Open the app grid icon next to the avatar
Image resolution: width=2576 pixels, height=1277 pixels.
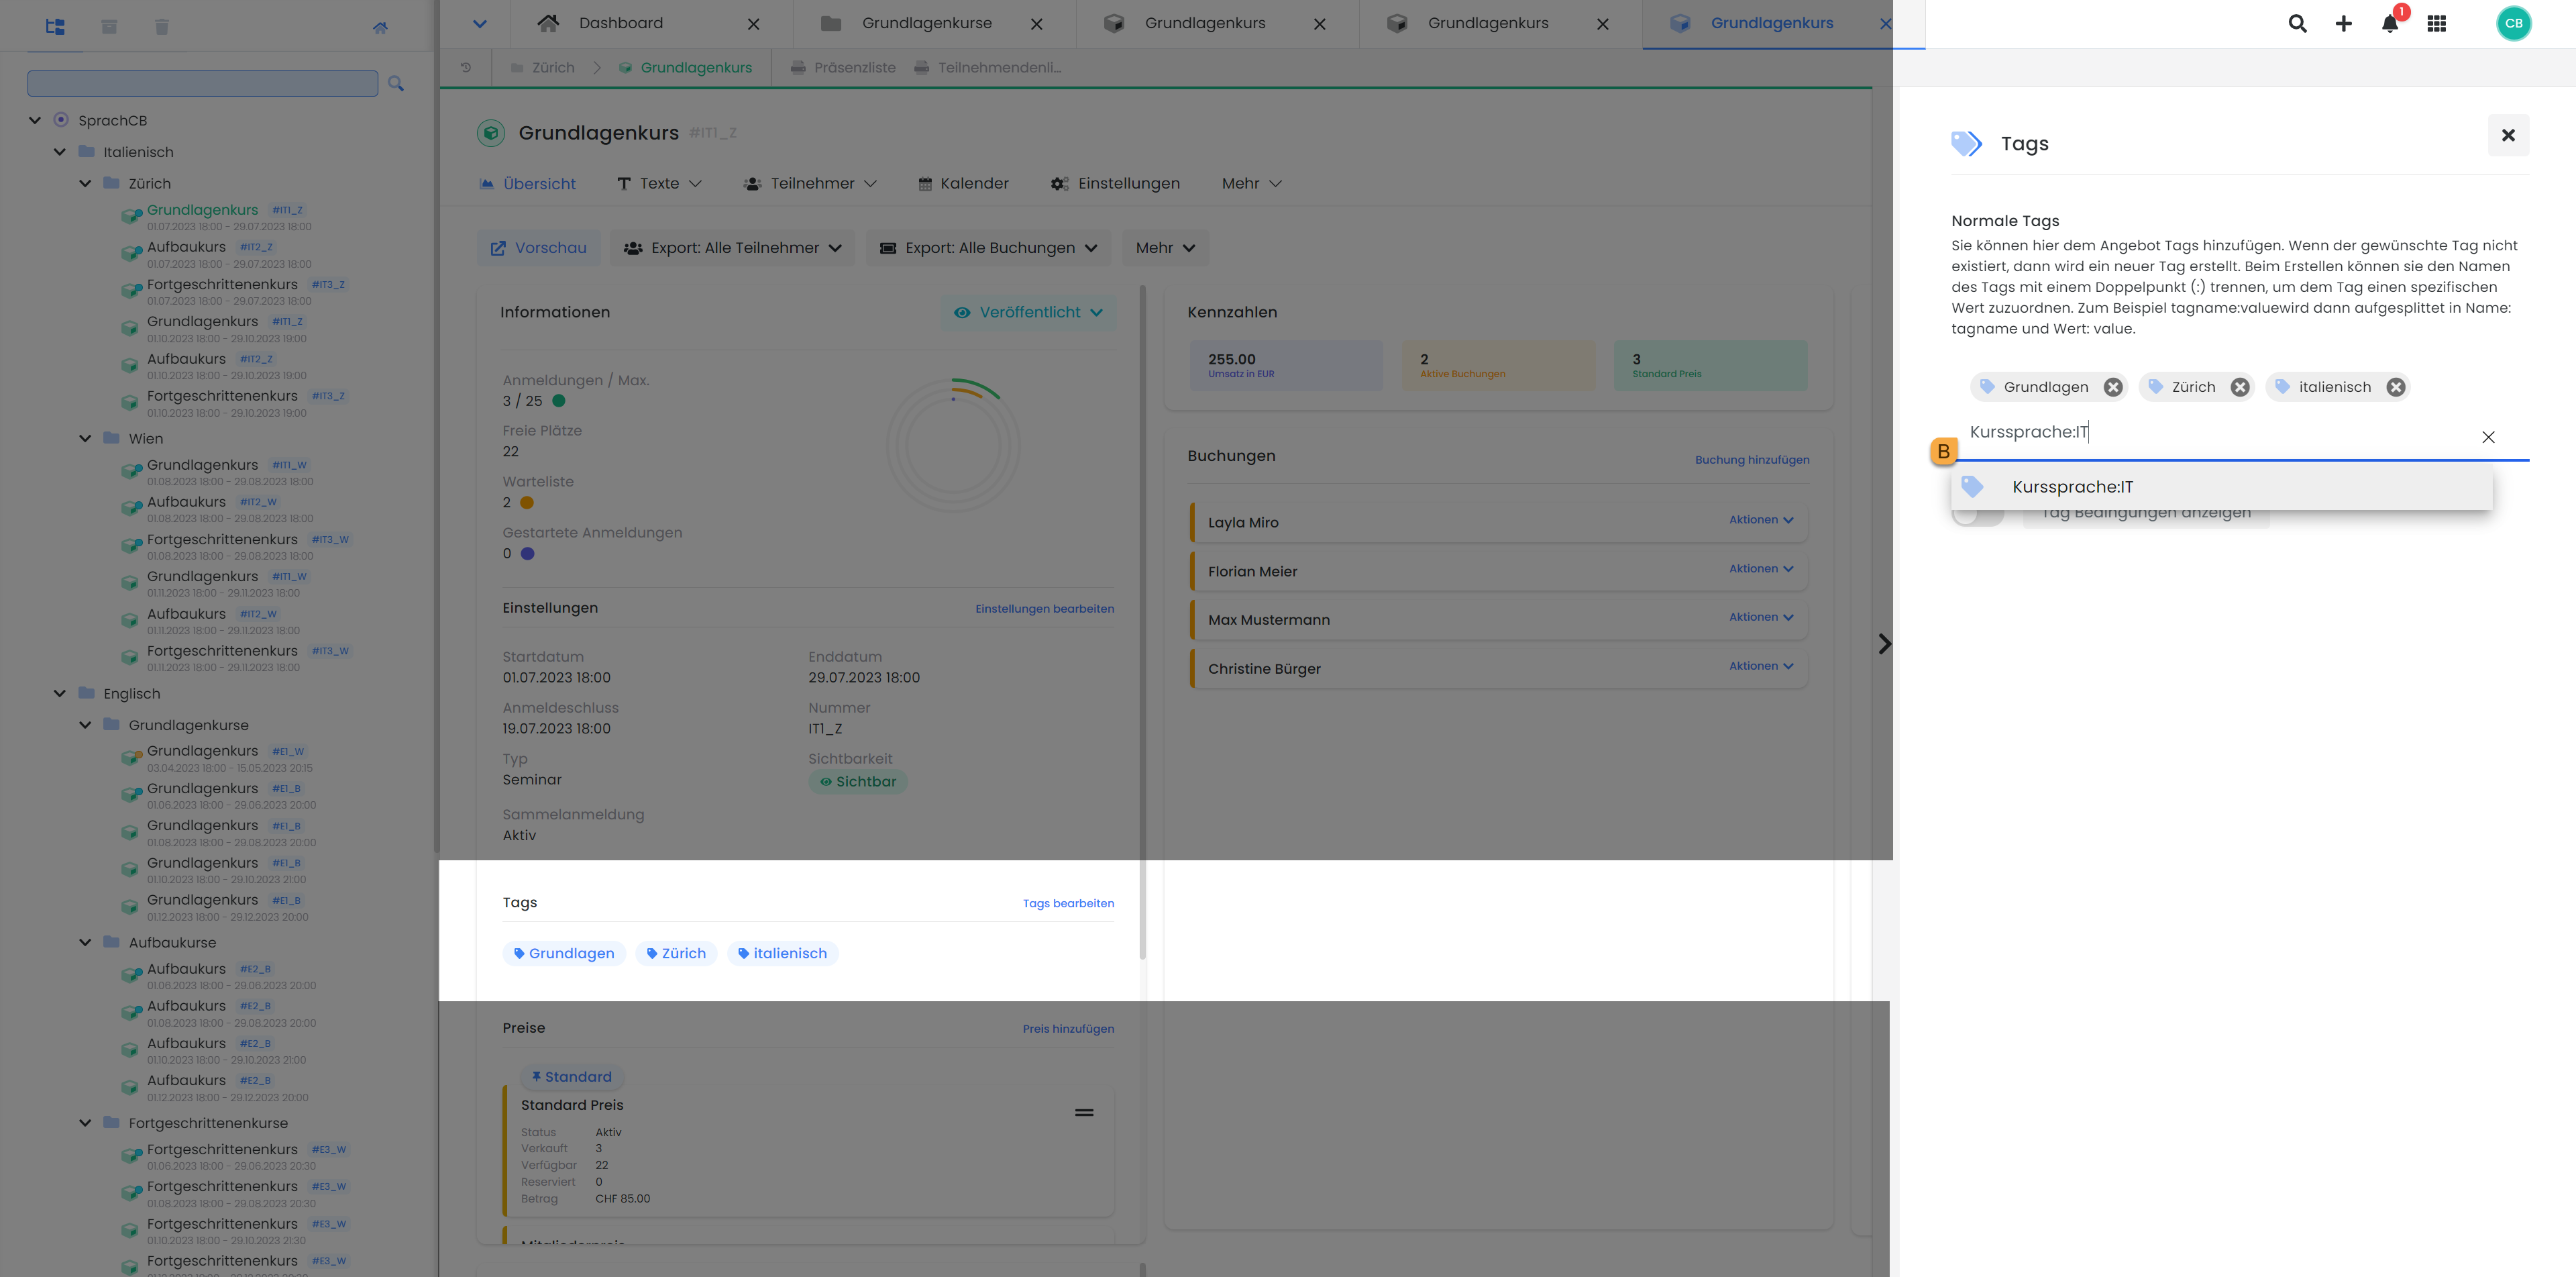point(2437,23)
